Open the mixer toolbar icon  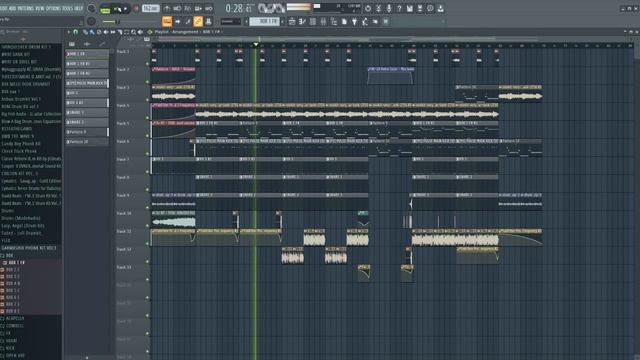pyautogui.click(x=323, y=21)
